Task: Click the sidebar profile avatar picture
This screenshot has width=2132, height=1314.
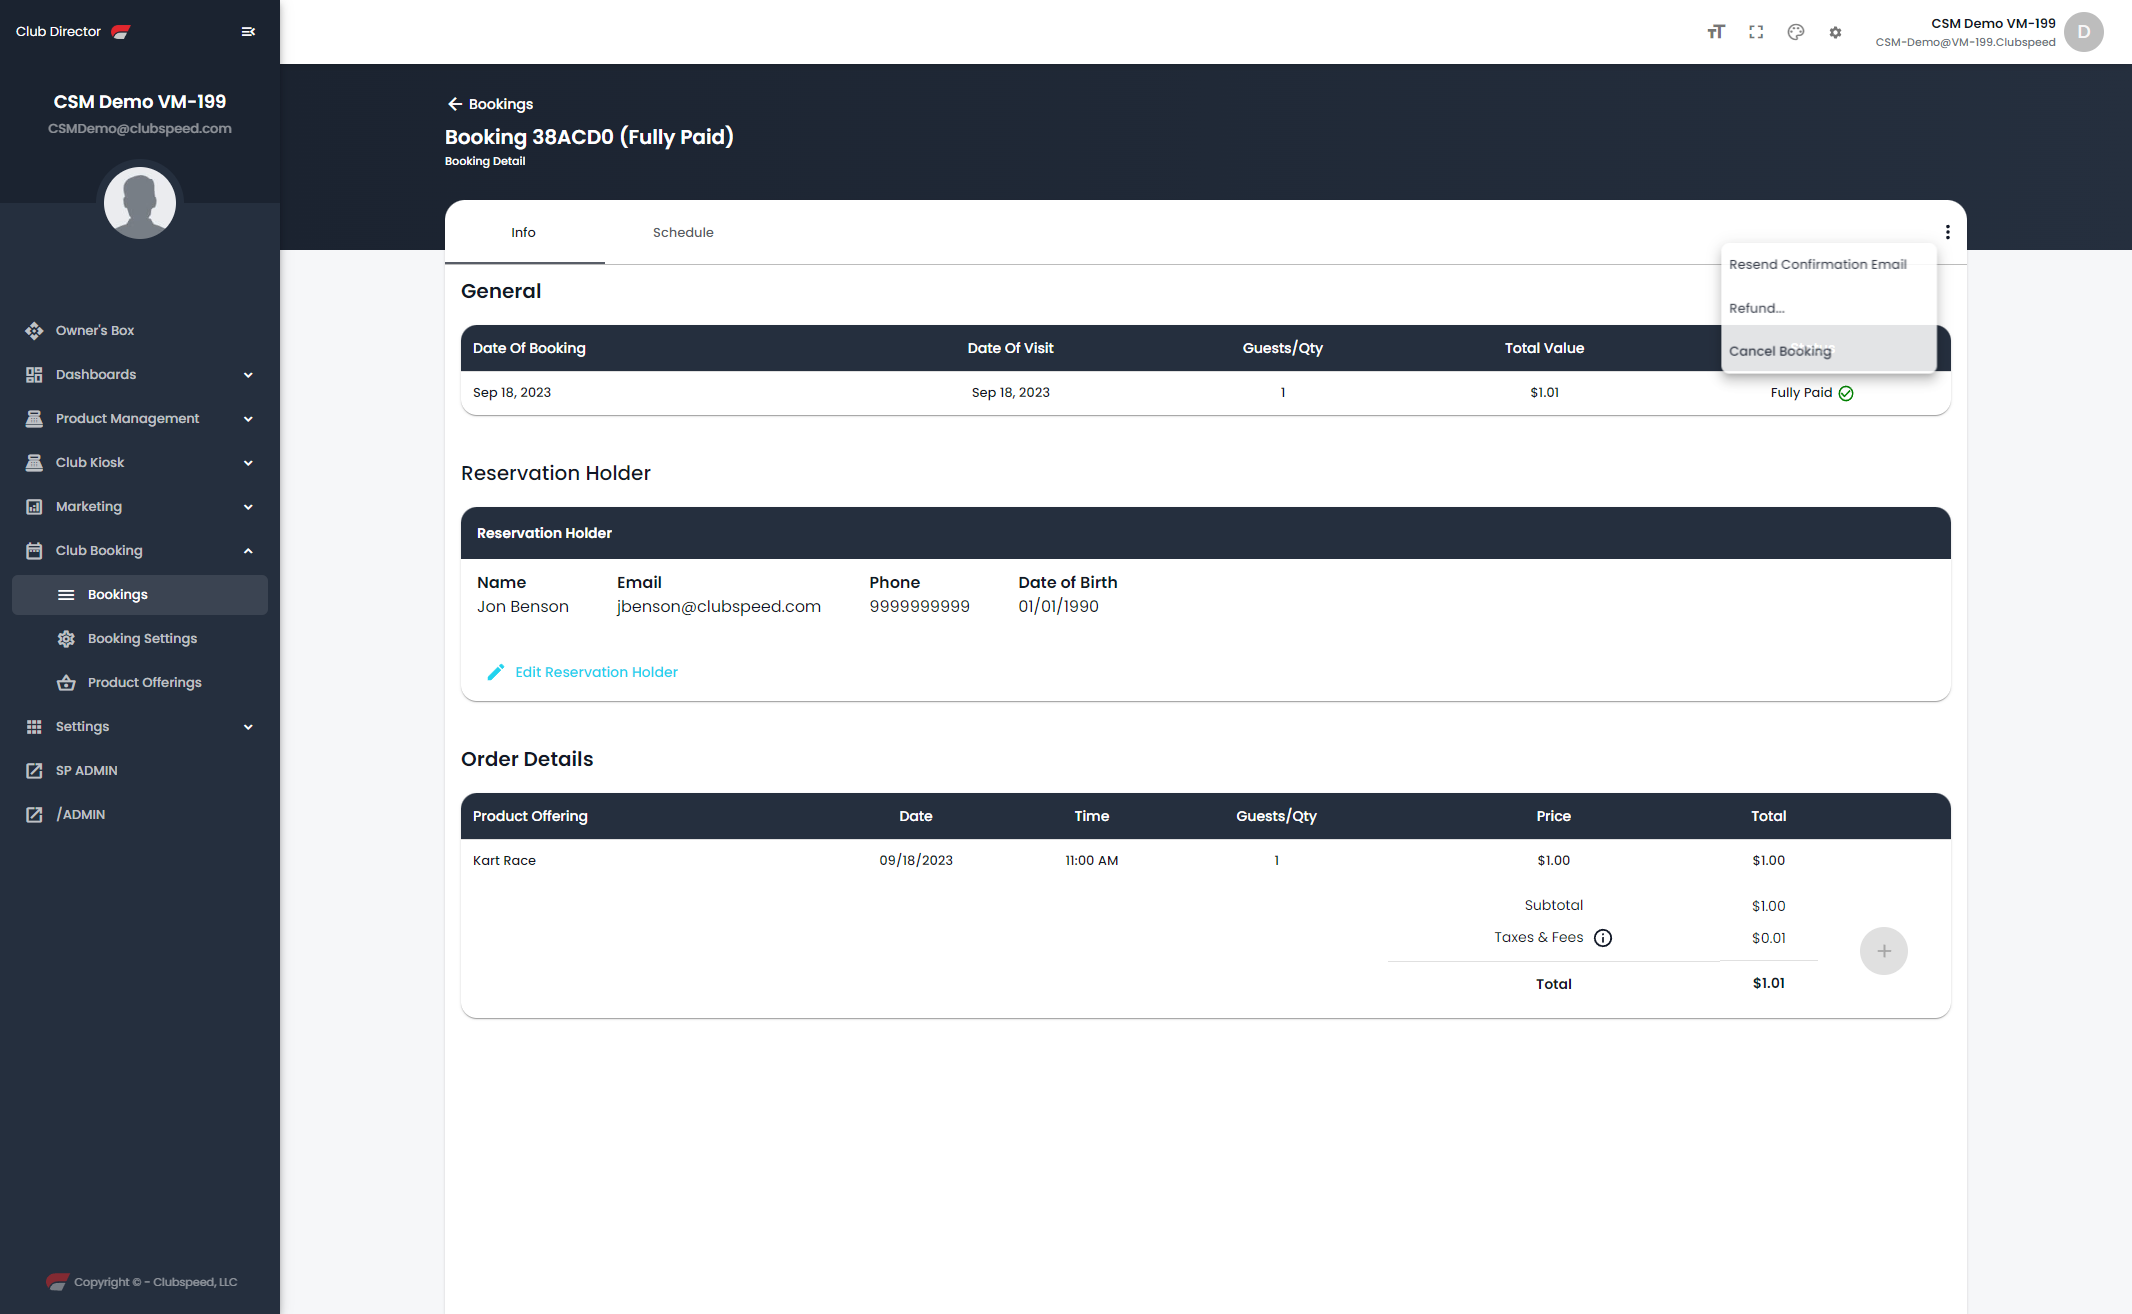Action: pos(140,203)
